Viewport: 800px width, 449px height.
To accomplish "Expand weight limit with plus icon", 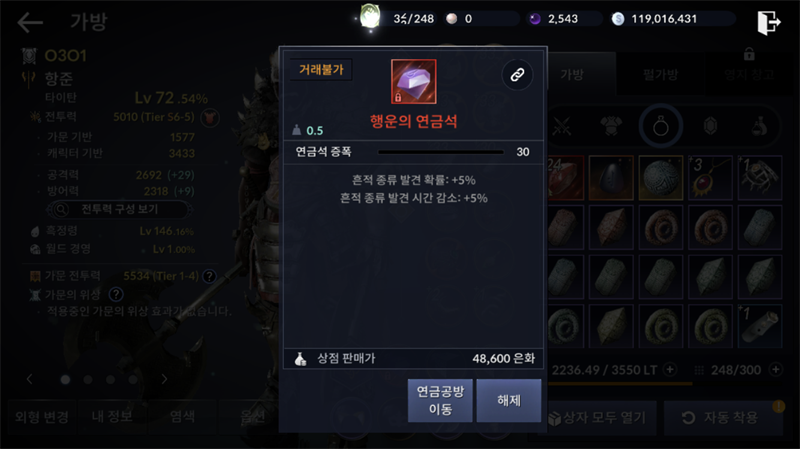I will pos(670,369).
